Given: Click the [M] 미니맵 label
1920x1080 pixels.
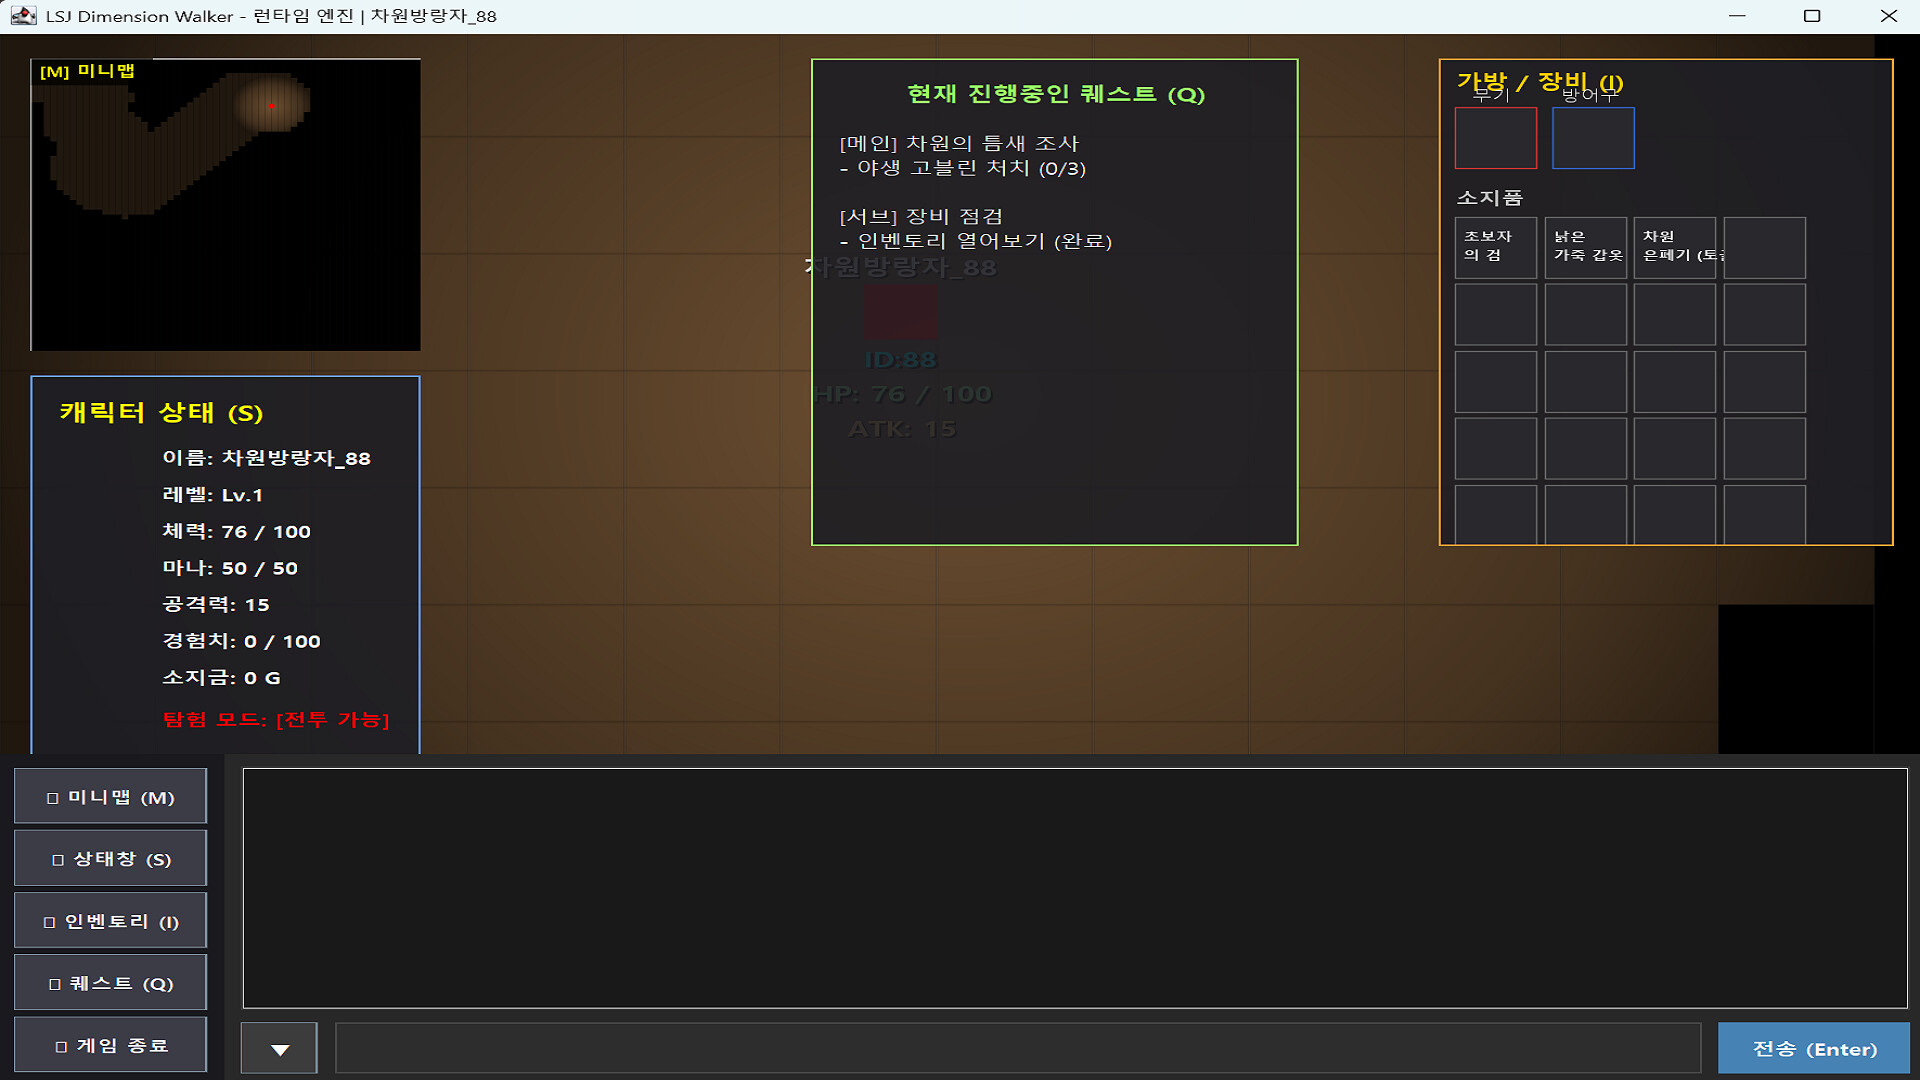Looking at the screenshot, I should click(87, 71).
